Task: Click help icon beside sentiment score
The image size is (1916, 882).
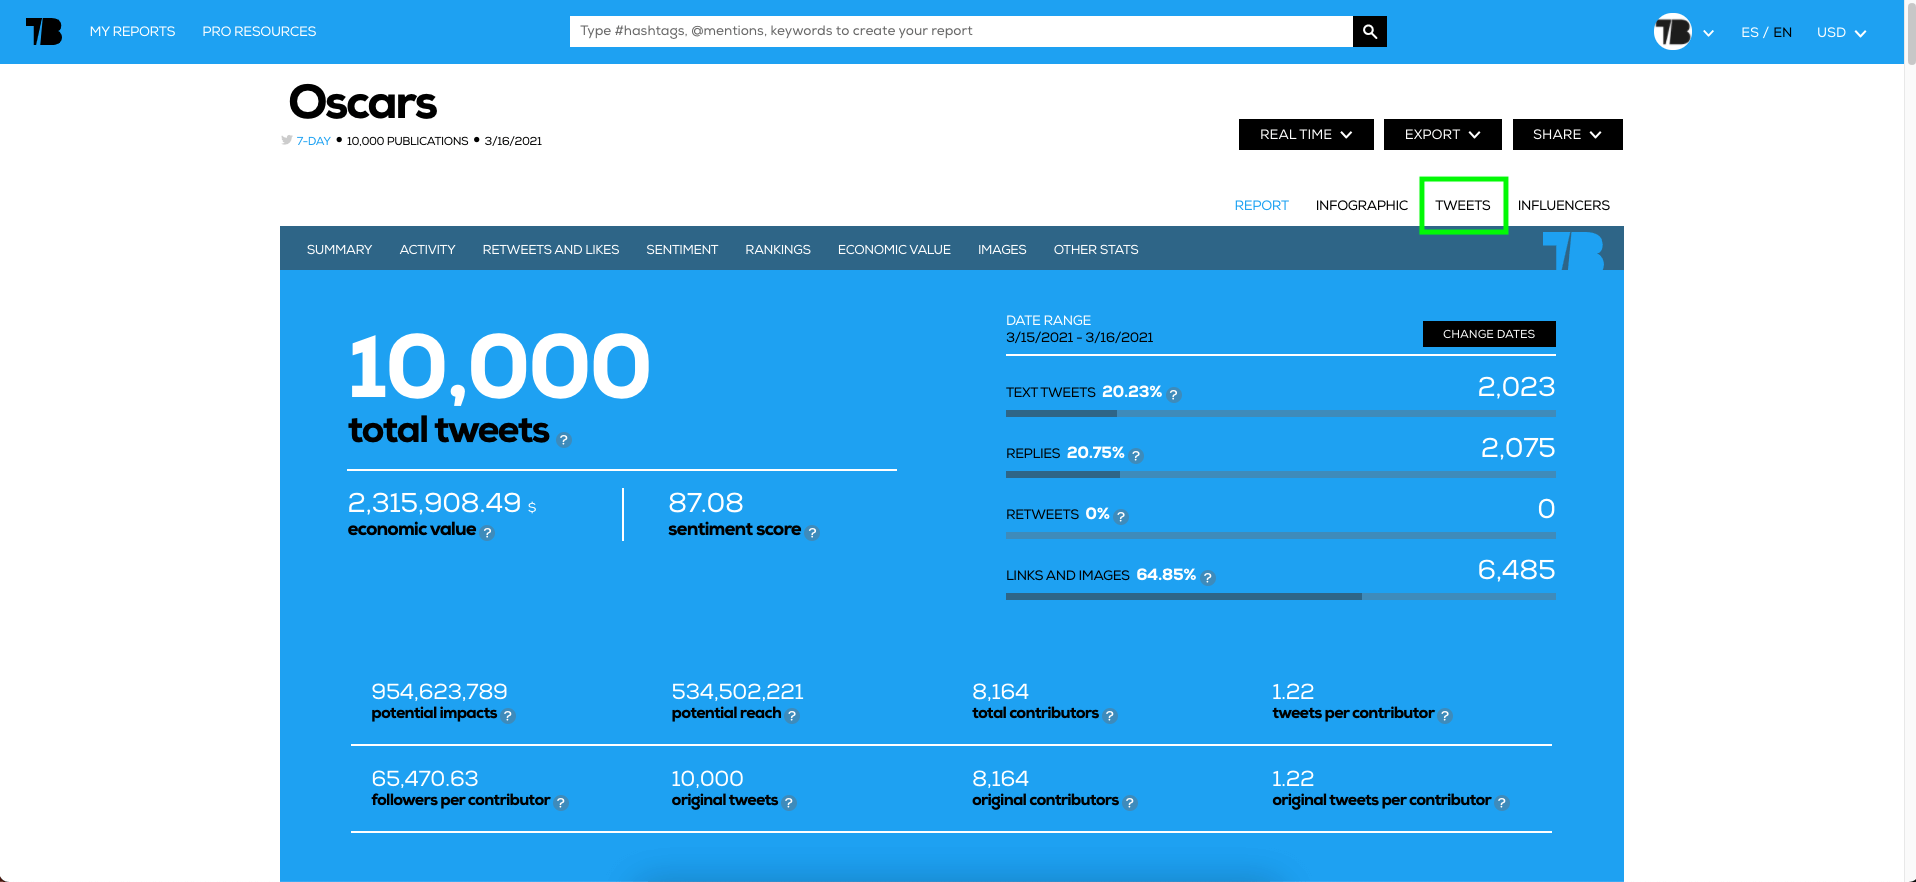Action: point(812,533)
